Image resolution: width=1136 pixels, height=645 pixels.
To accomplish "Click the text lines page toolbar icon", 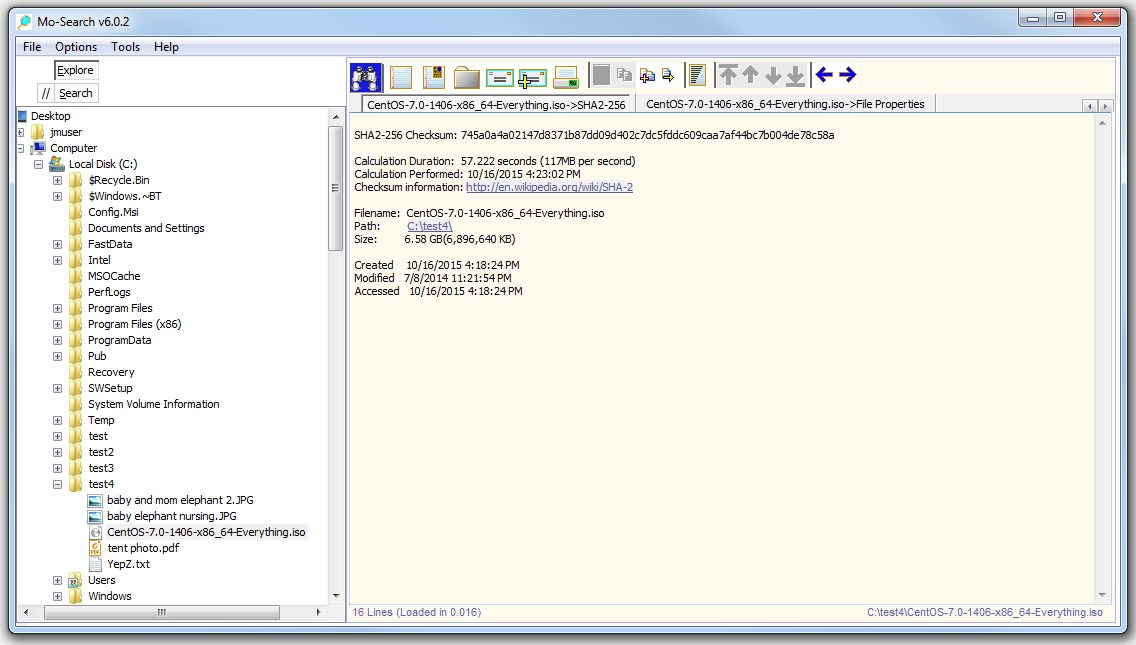I will [x=697, y=75].
